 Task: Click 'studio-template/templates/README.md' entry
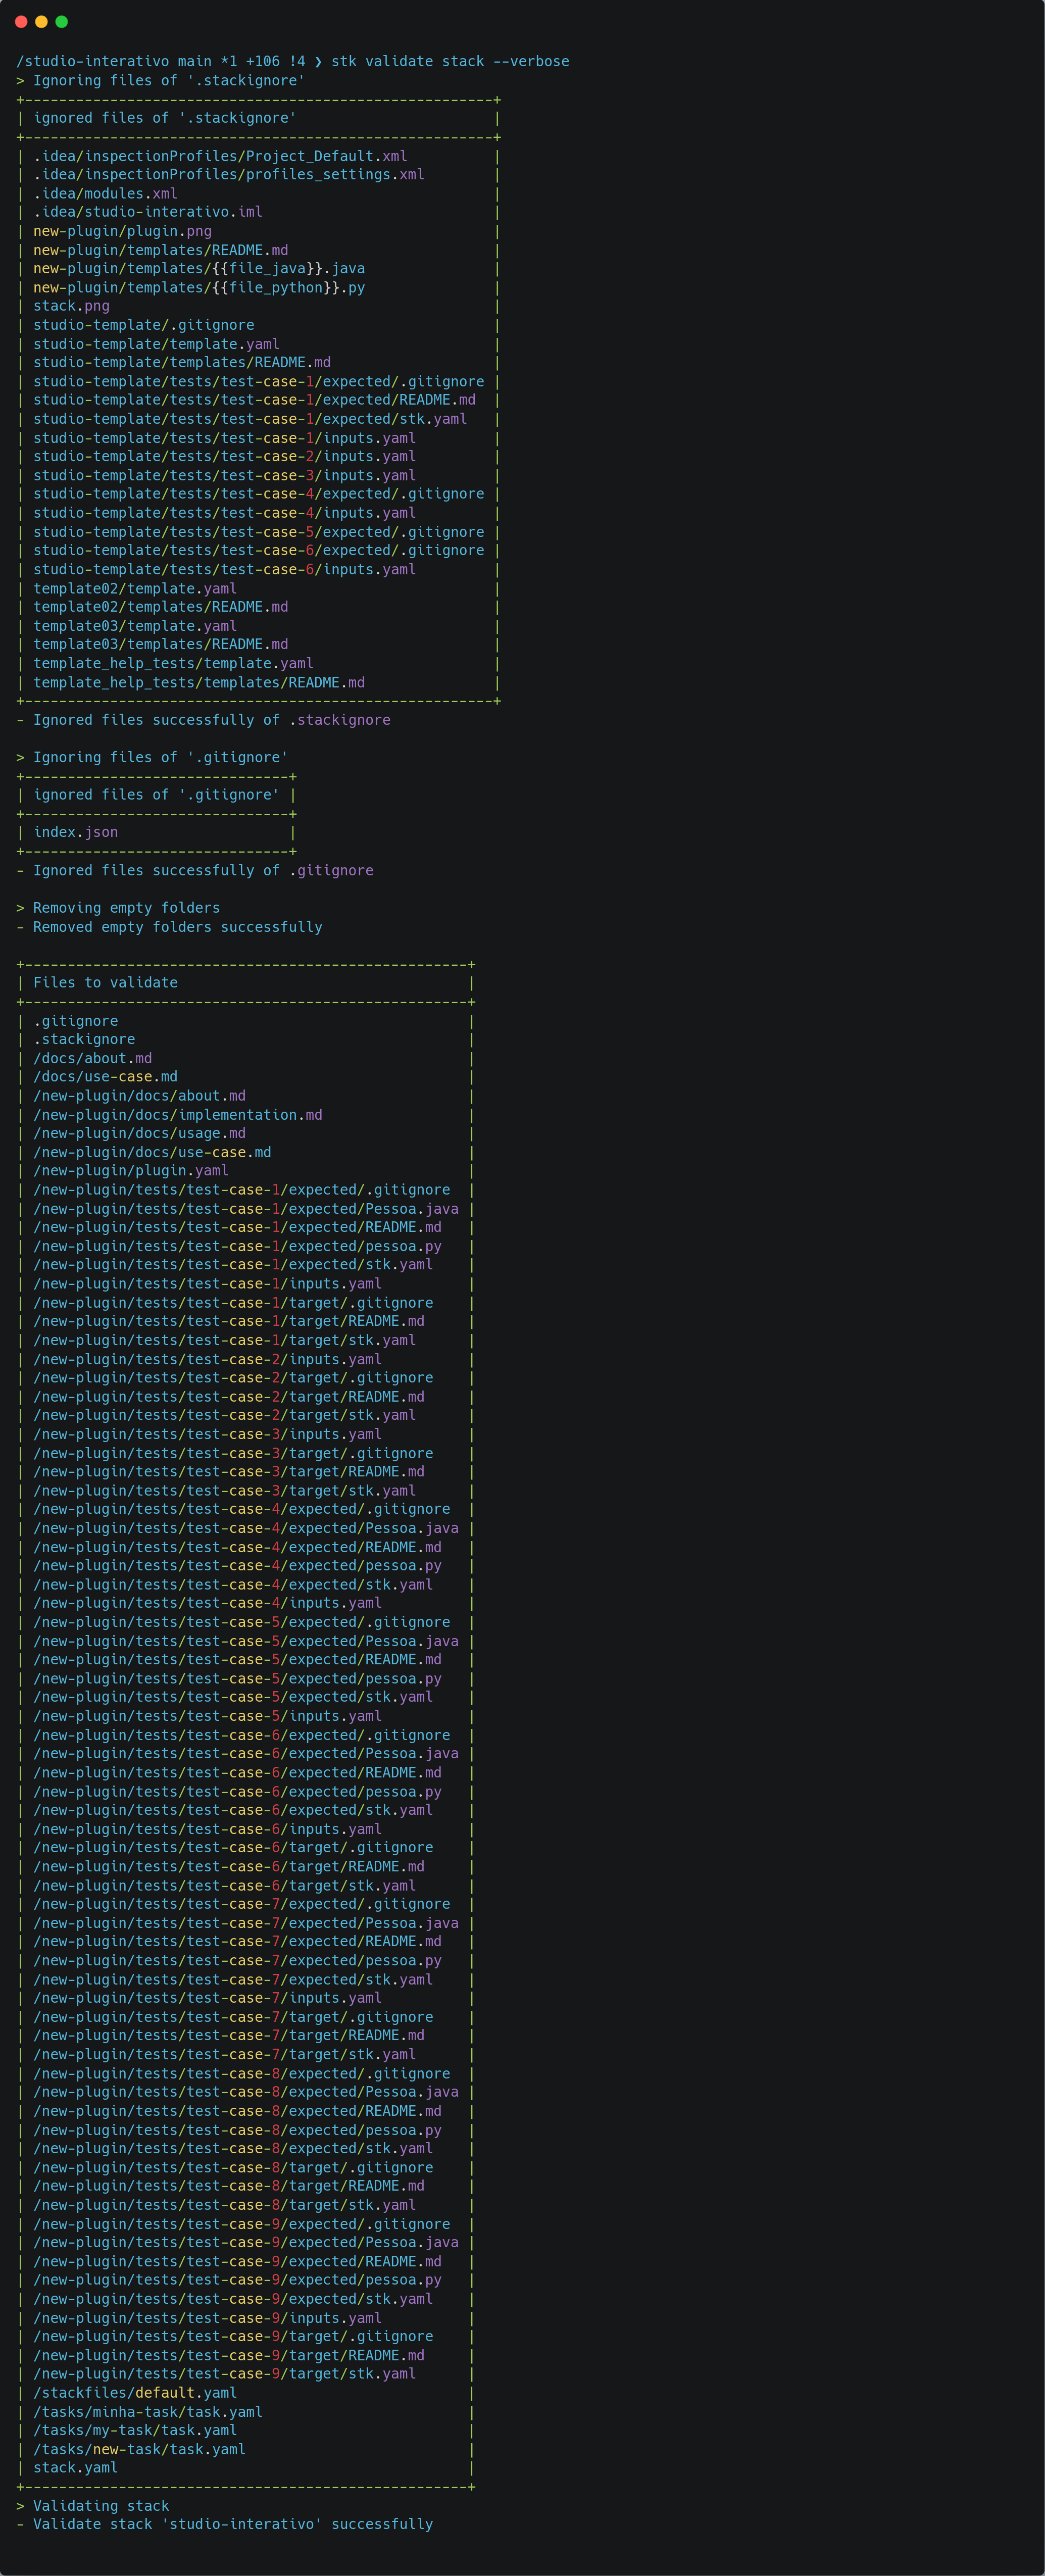click(x=182, y=362)
